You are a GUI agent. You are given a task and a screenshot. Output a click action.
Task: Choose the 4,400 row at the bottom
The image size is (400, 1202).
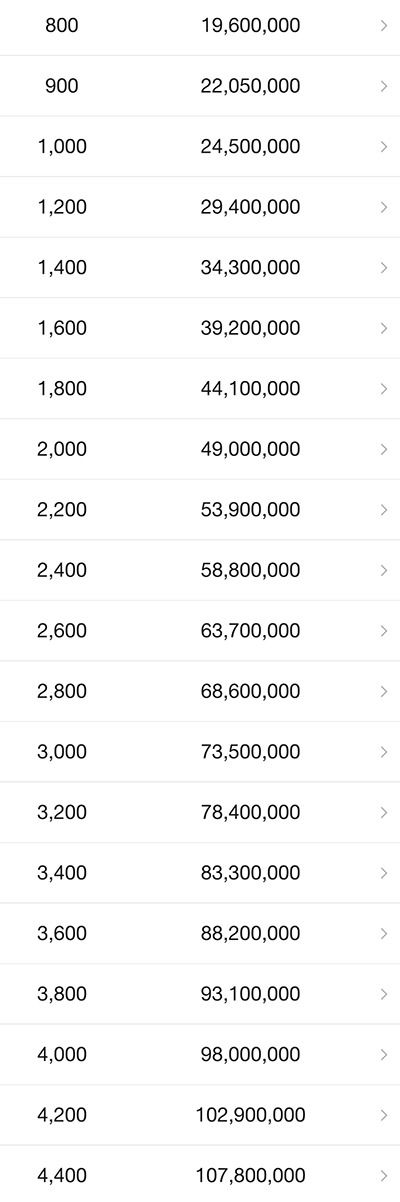pyautogui.click(x=200, y=1174)
